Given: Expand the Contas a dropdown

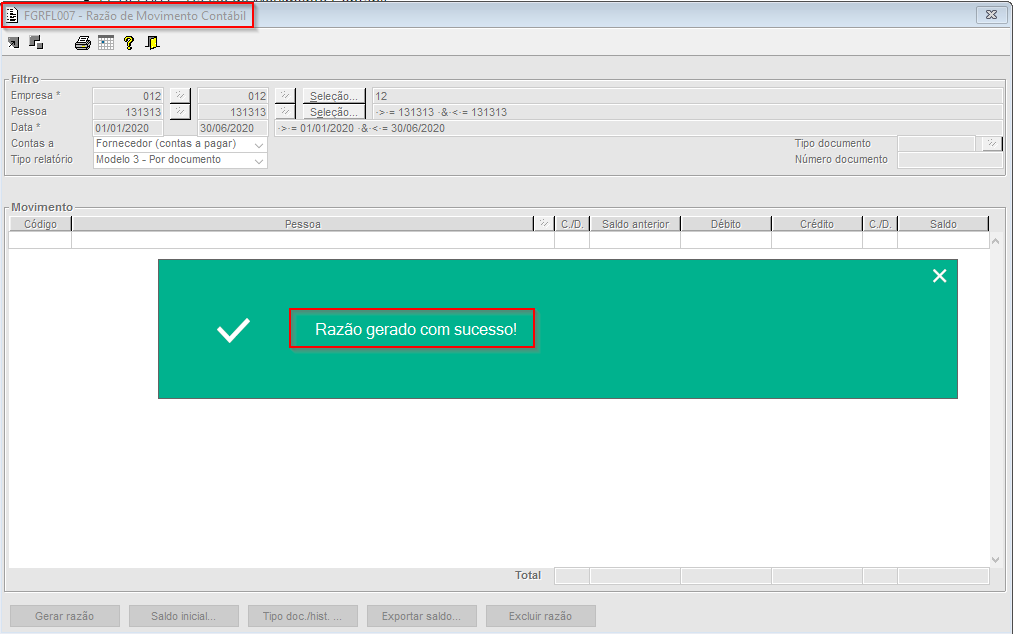Looking at the screenshot, I should [259, 144].
